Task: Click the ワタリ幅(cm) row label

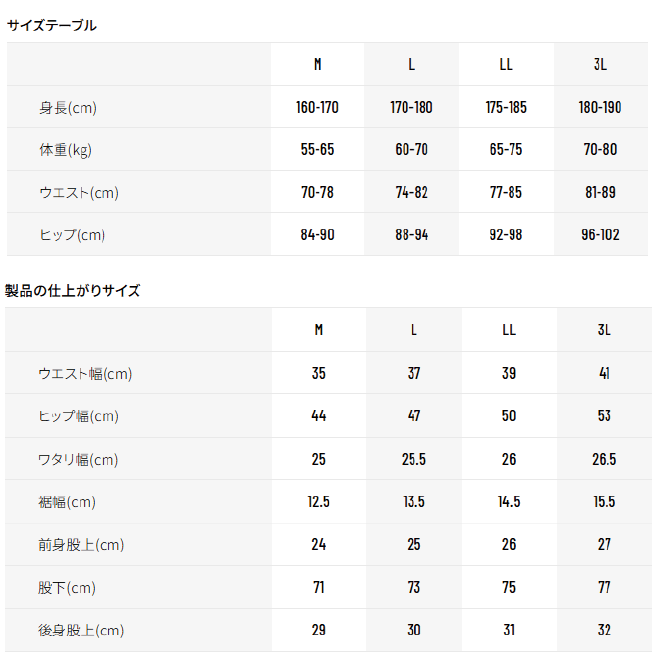Action: pyautogui.click(x=78, y=460)
